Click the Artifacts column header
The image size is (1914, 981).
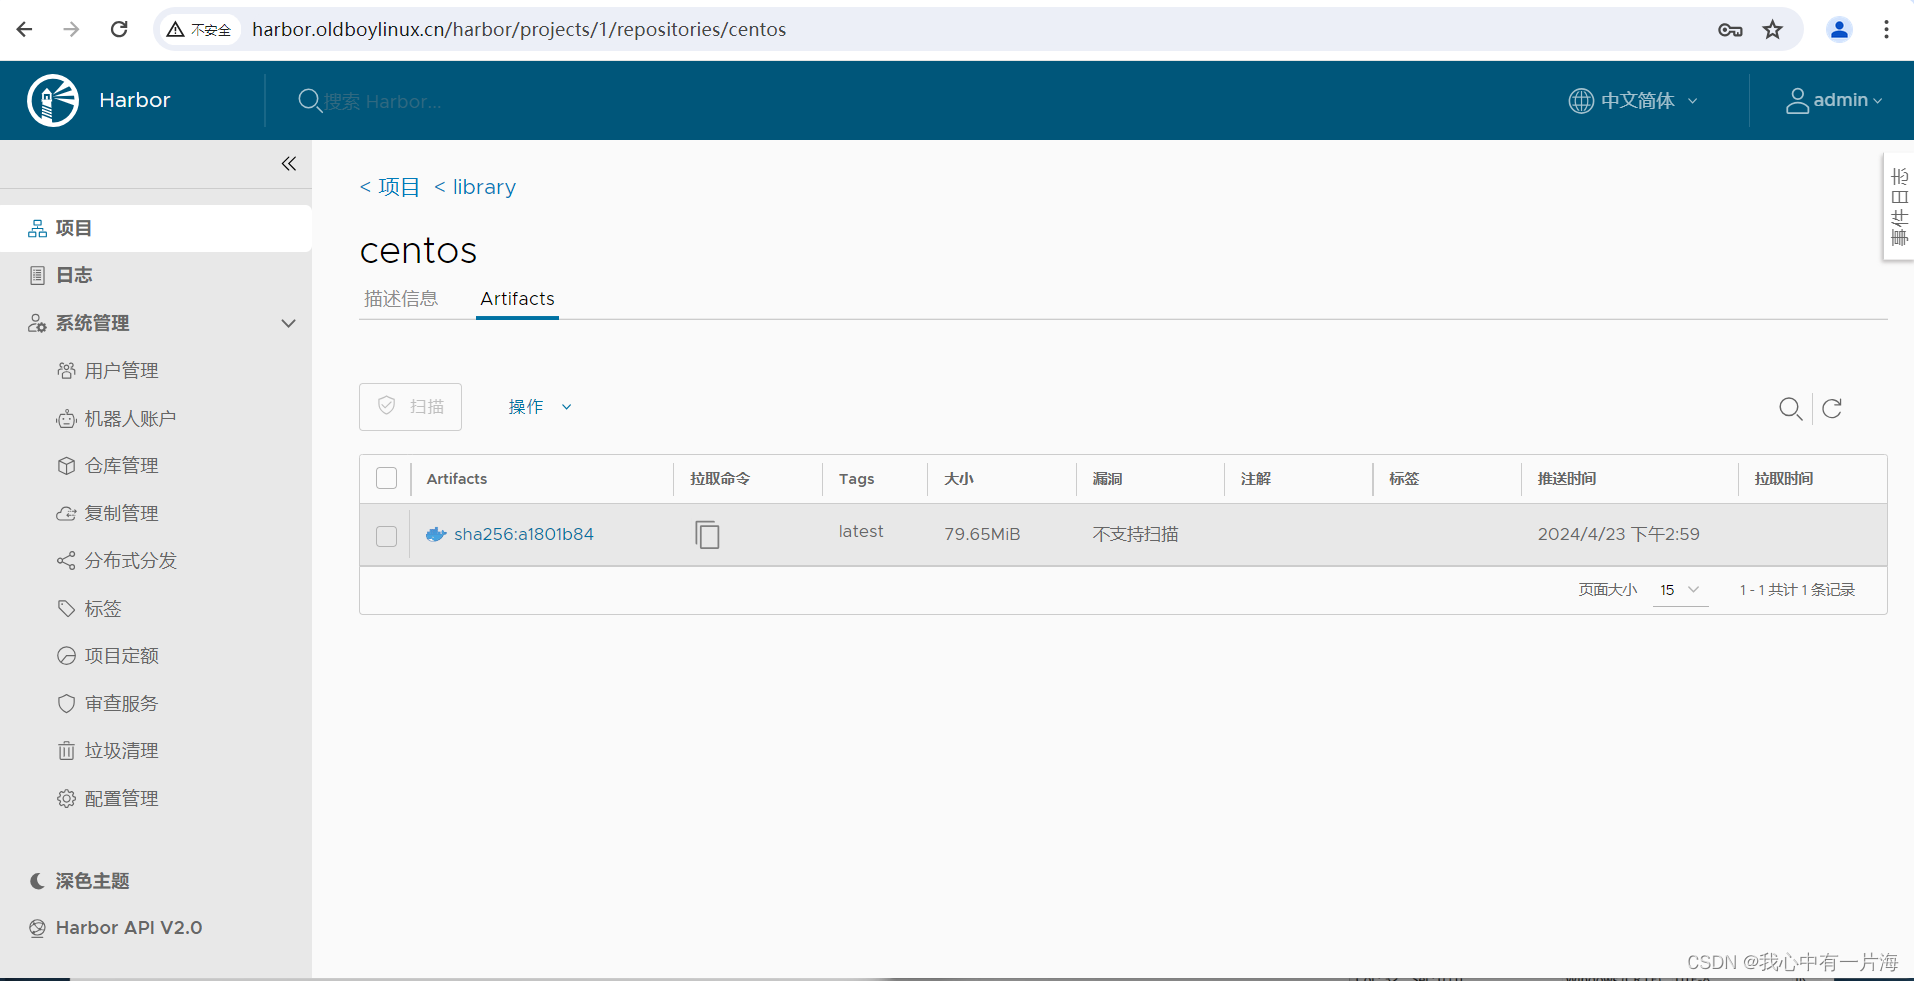point(457,479)
